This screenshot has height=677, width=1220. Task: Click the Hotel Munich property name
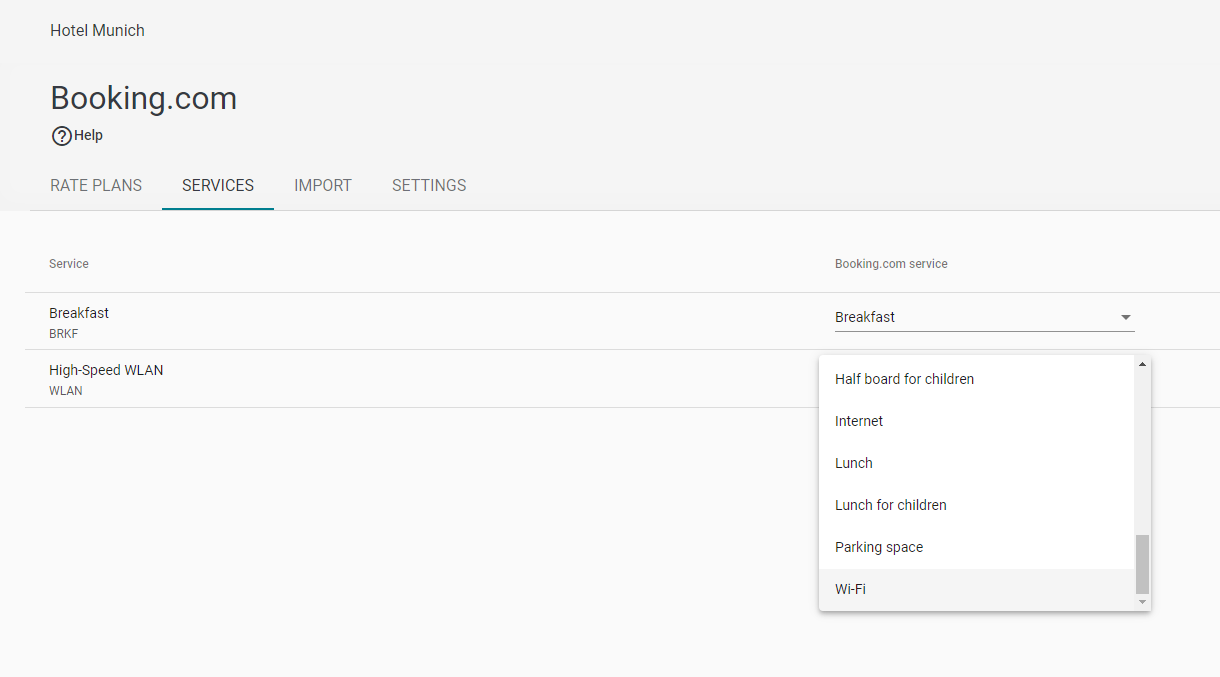[97, 31]
